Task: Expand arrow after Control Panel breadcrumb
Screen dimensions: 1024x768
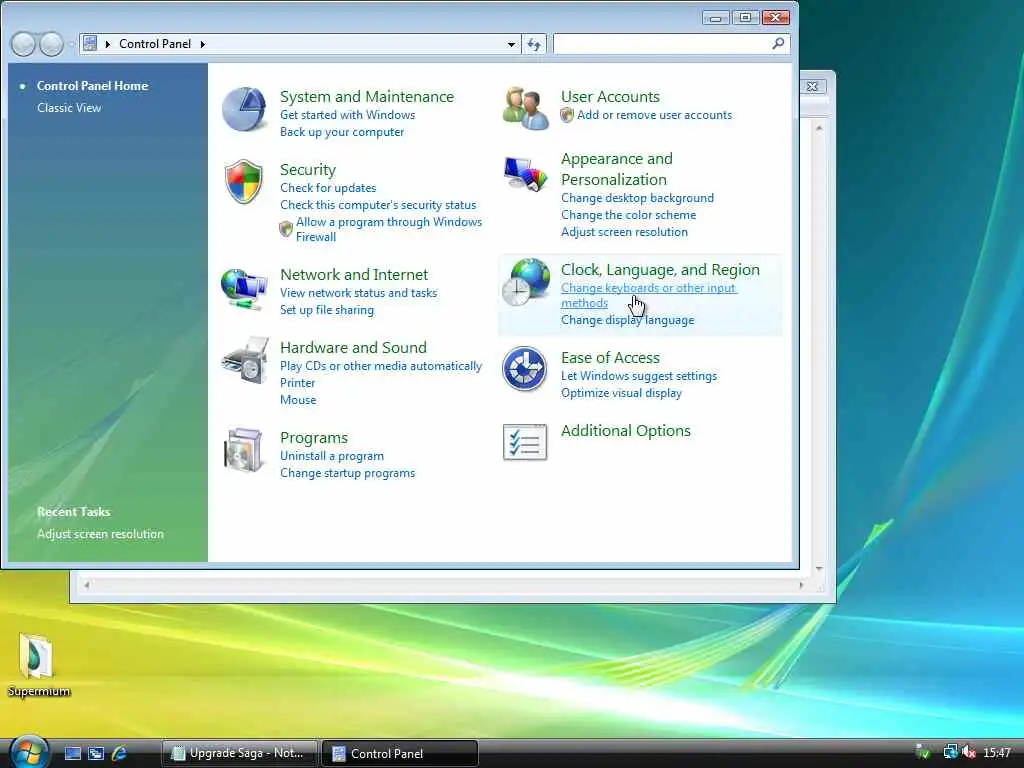Action: (x=202, y=44)
